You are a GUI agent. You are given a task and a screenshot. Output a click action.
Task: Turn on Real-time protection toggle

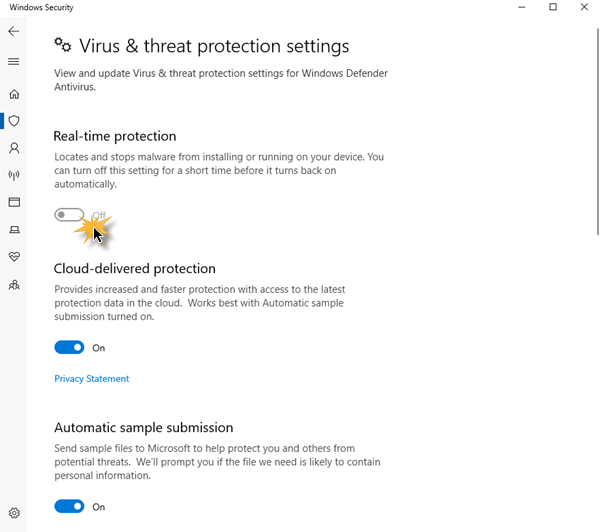point(69,215)
